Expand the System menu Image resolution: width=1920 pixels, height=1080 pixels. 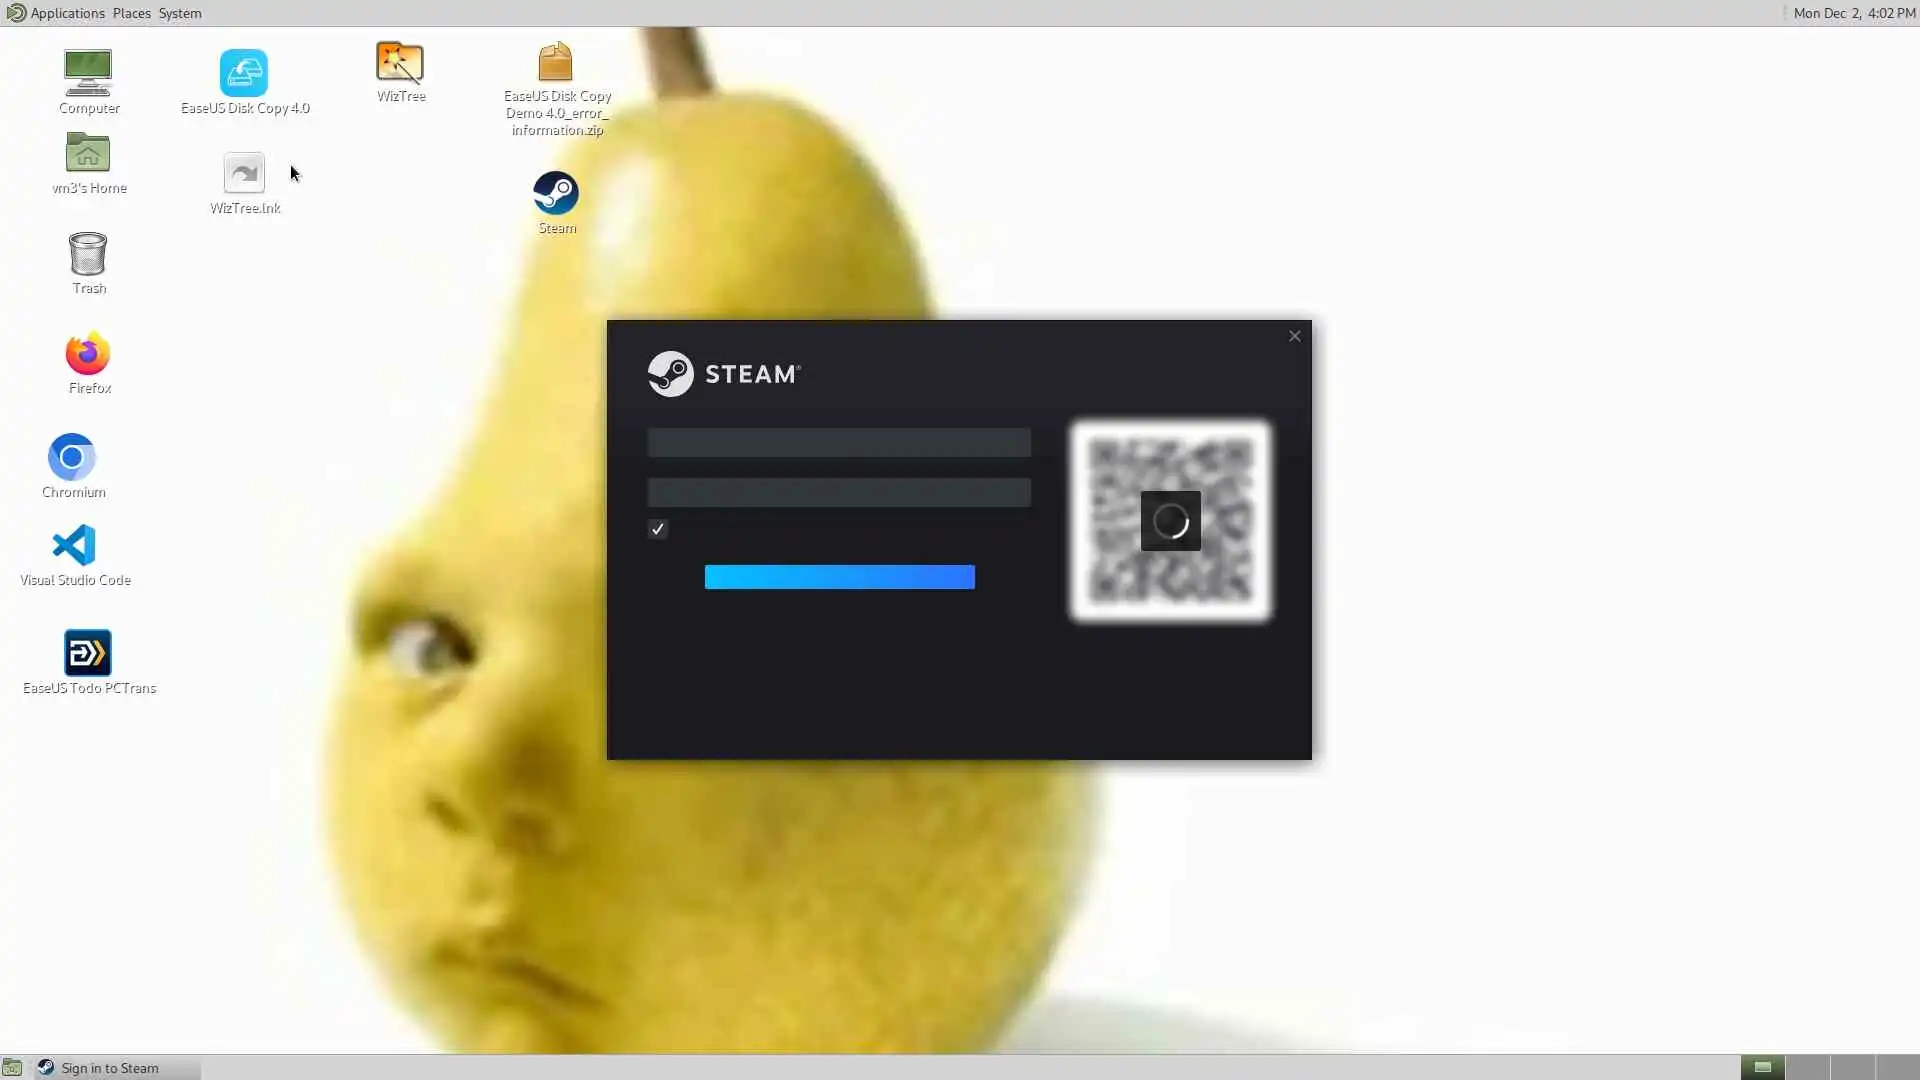tap(180, 13)
